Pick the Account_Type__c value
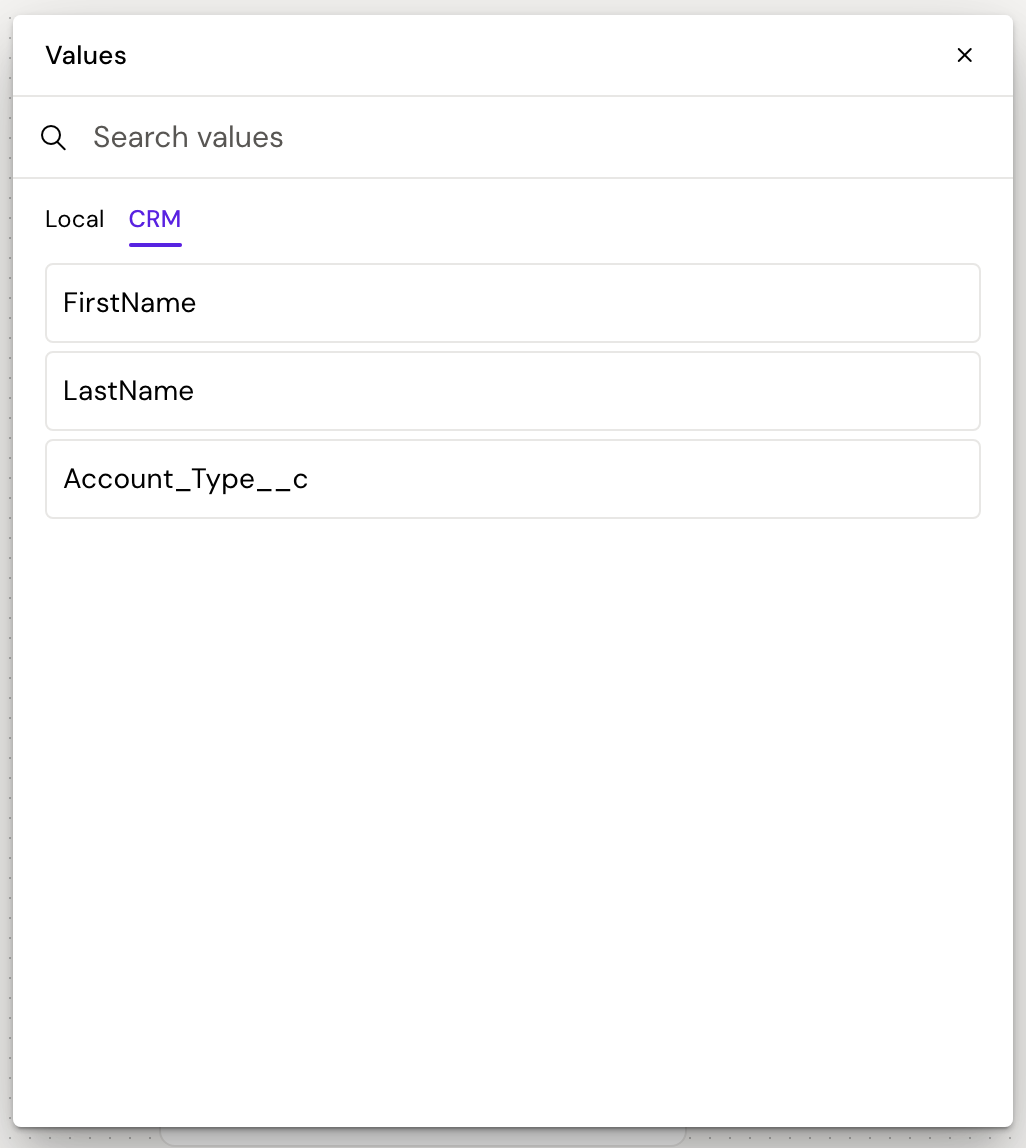 [x=512, y=479]
